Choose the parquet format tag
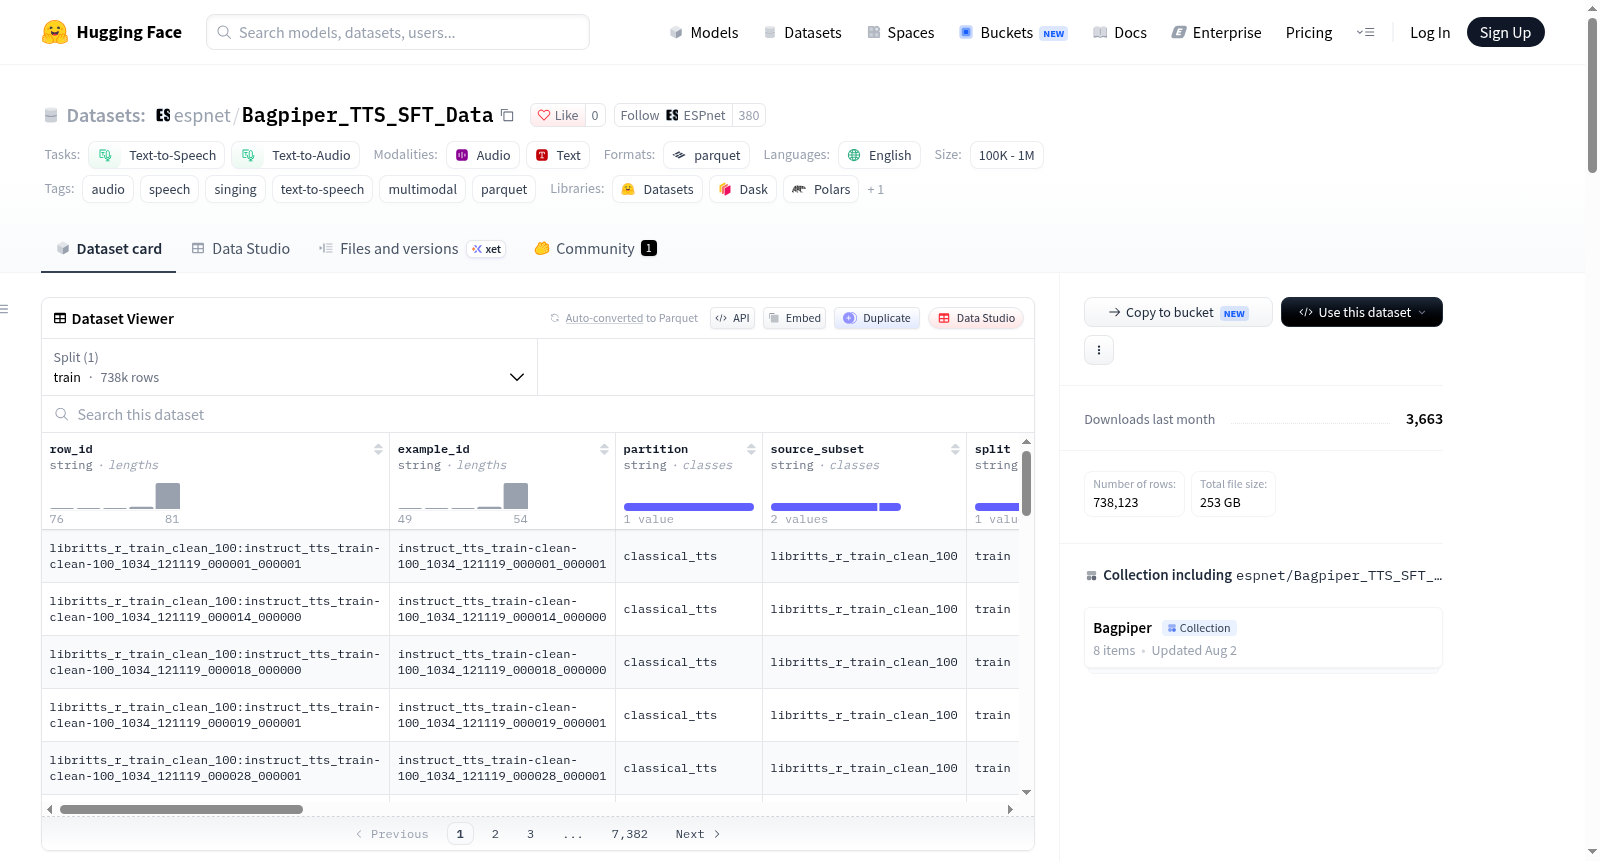The image size is (1600, 861). [707, 155]
